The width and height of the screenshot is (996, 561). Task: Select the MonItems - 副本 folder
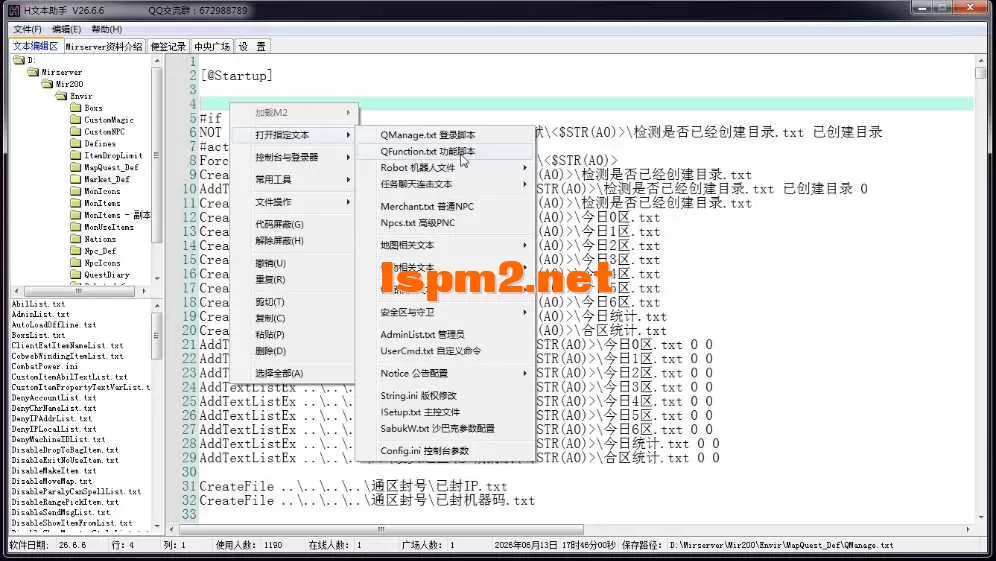[117, 215]
